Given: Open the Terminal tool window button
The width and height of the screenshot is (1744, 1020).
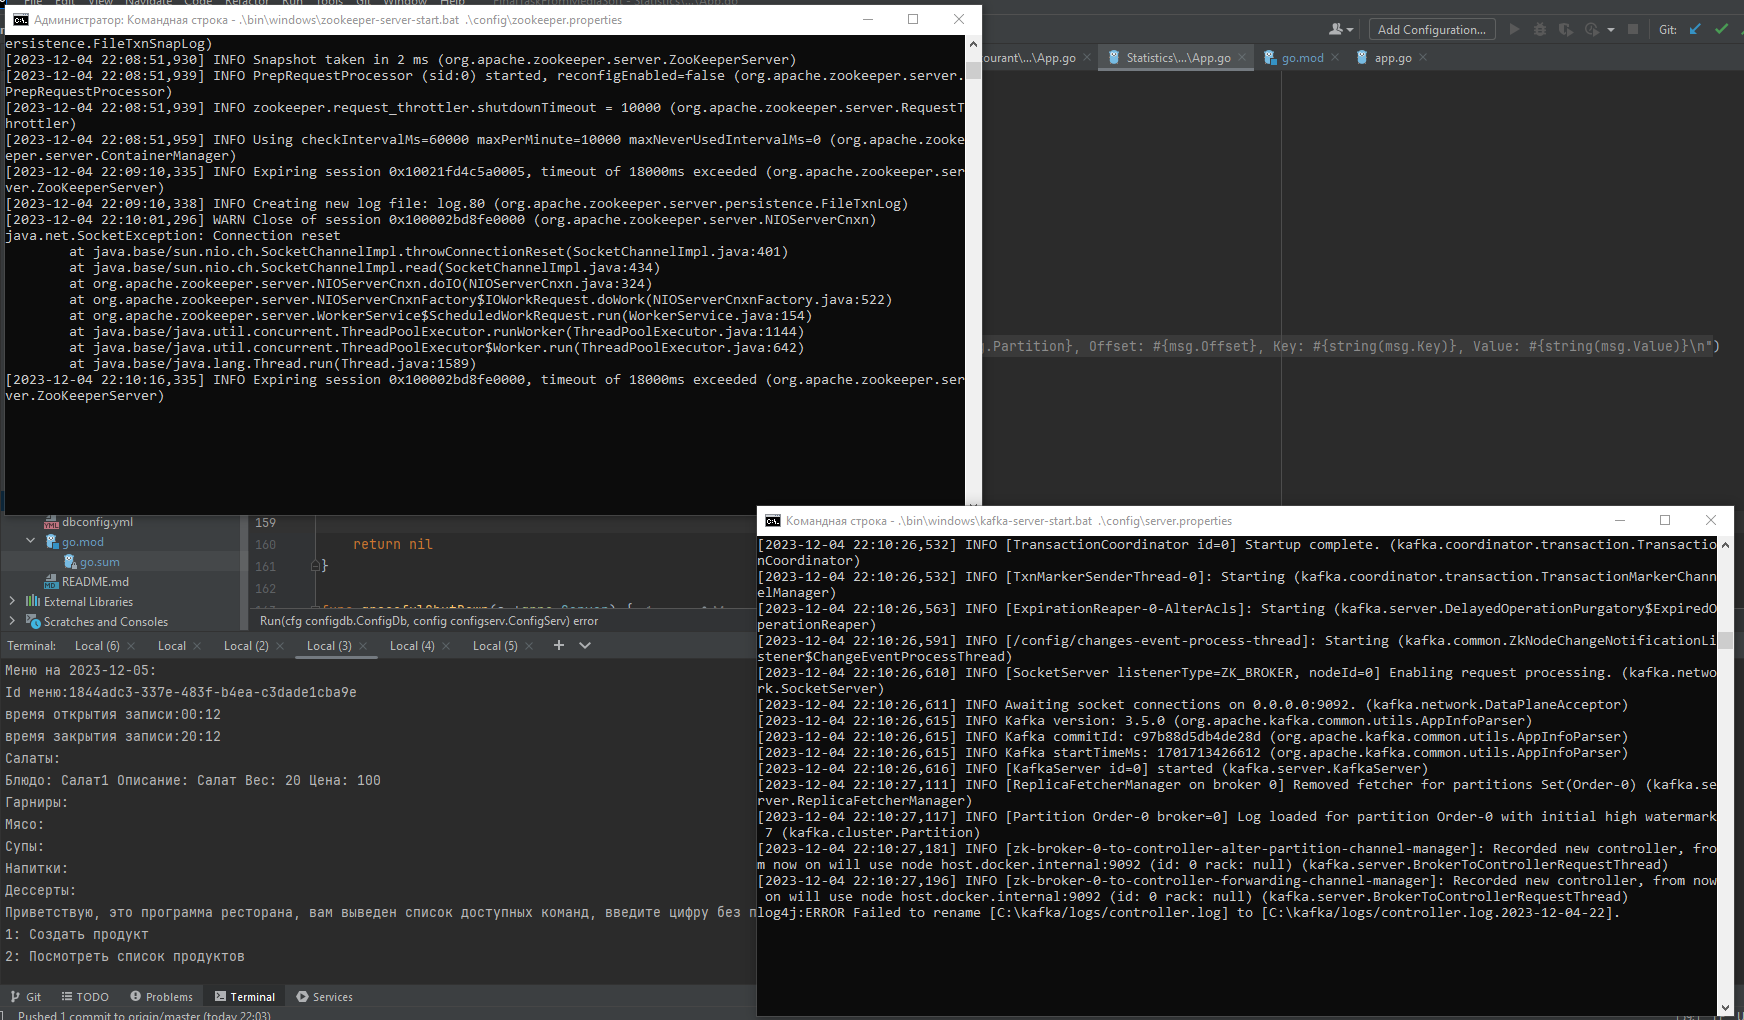Looking at the screenshot, I should pos(244,997).
